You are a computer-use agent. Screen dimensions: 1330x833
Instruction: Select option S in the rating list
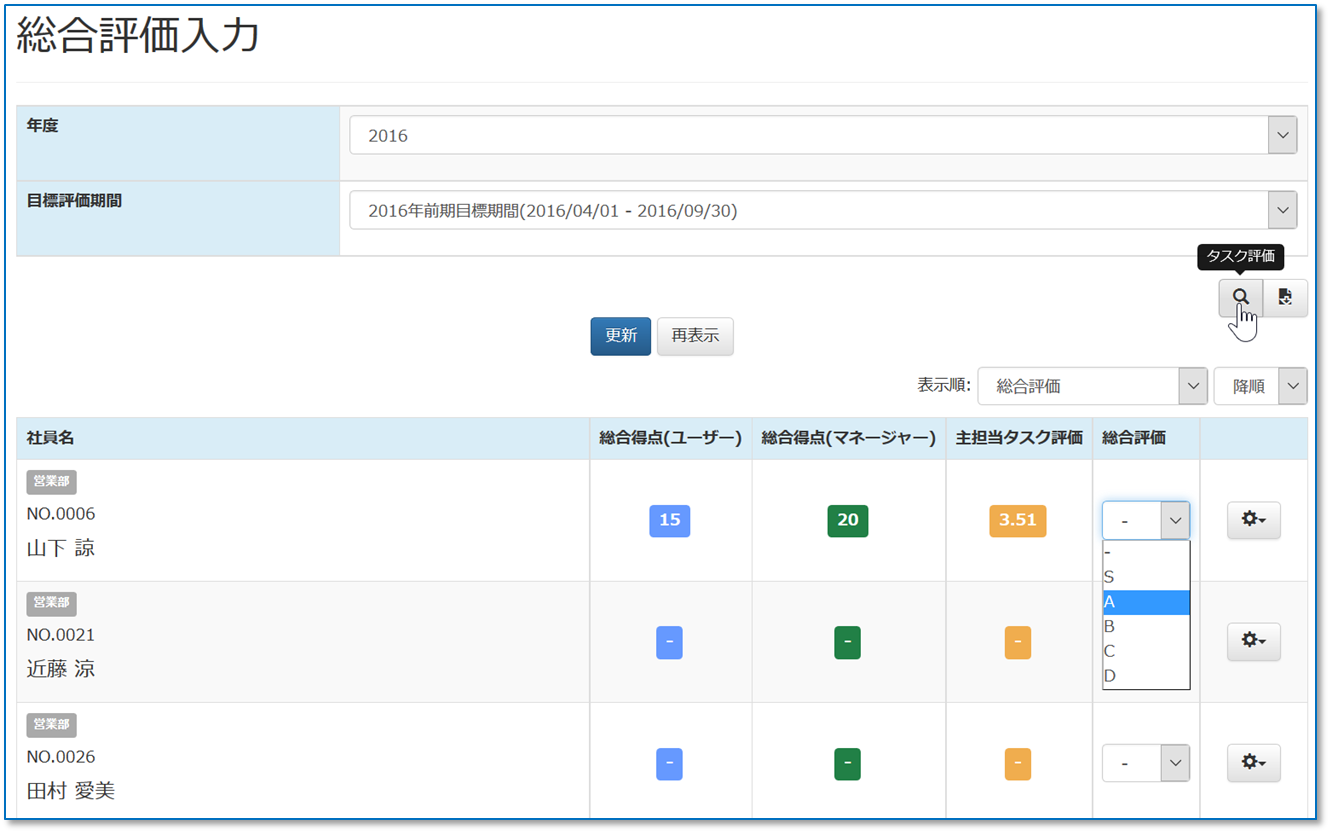coord(1146,577)
